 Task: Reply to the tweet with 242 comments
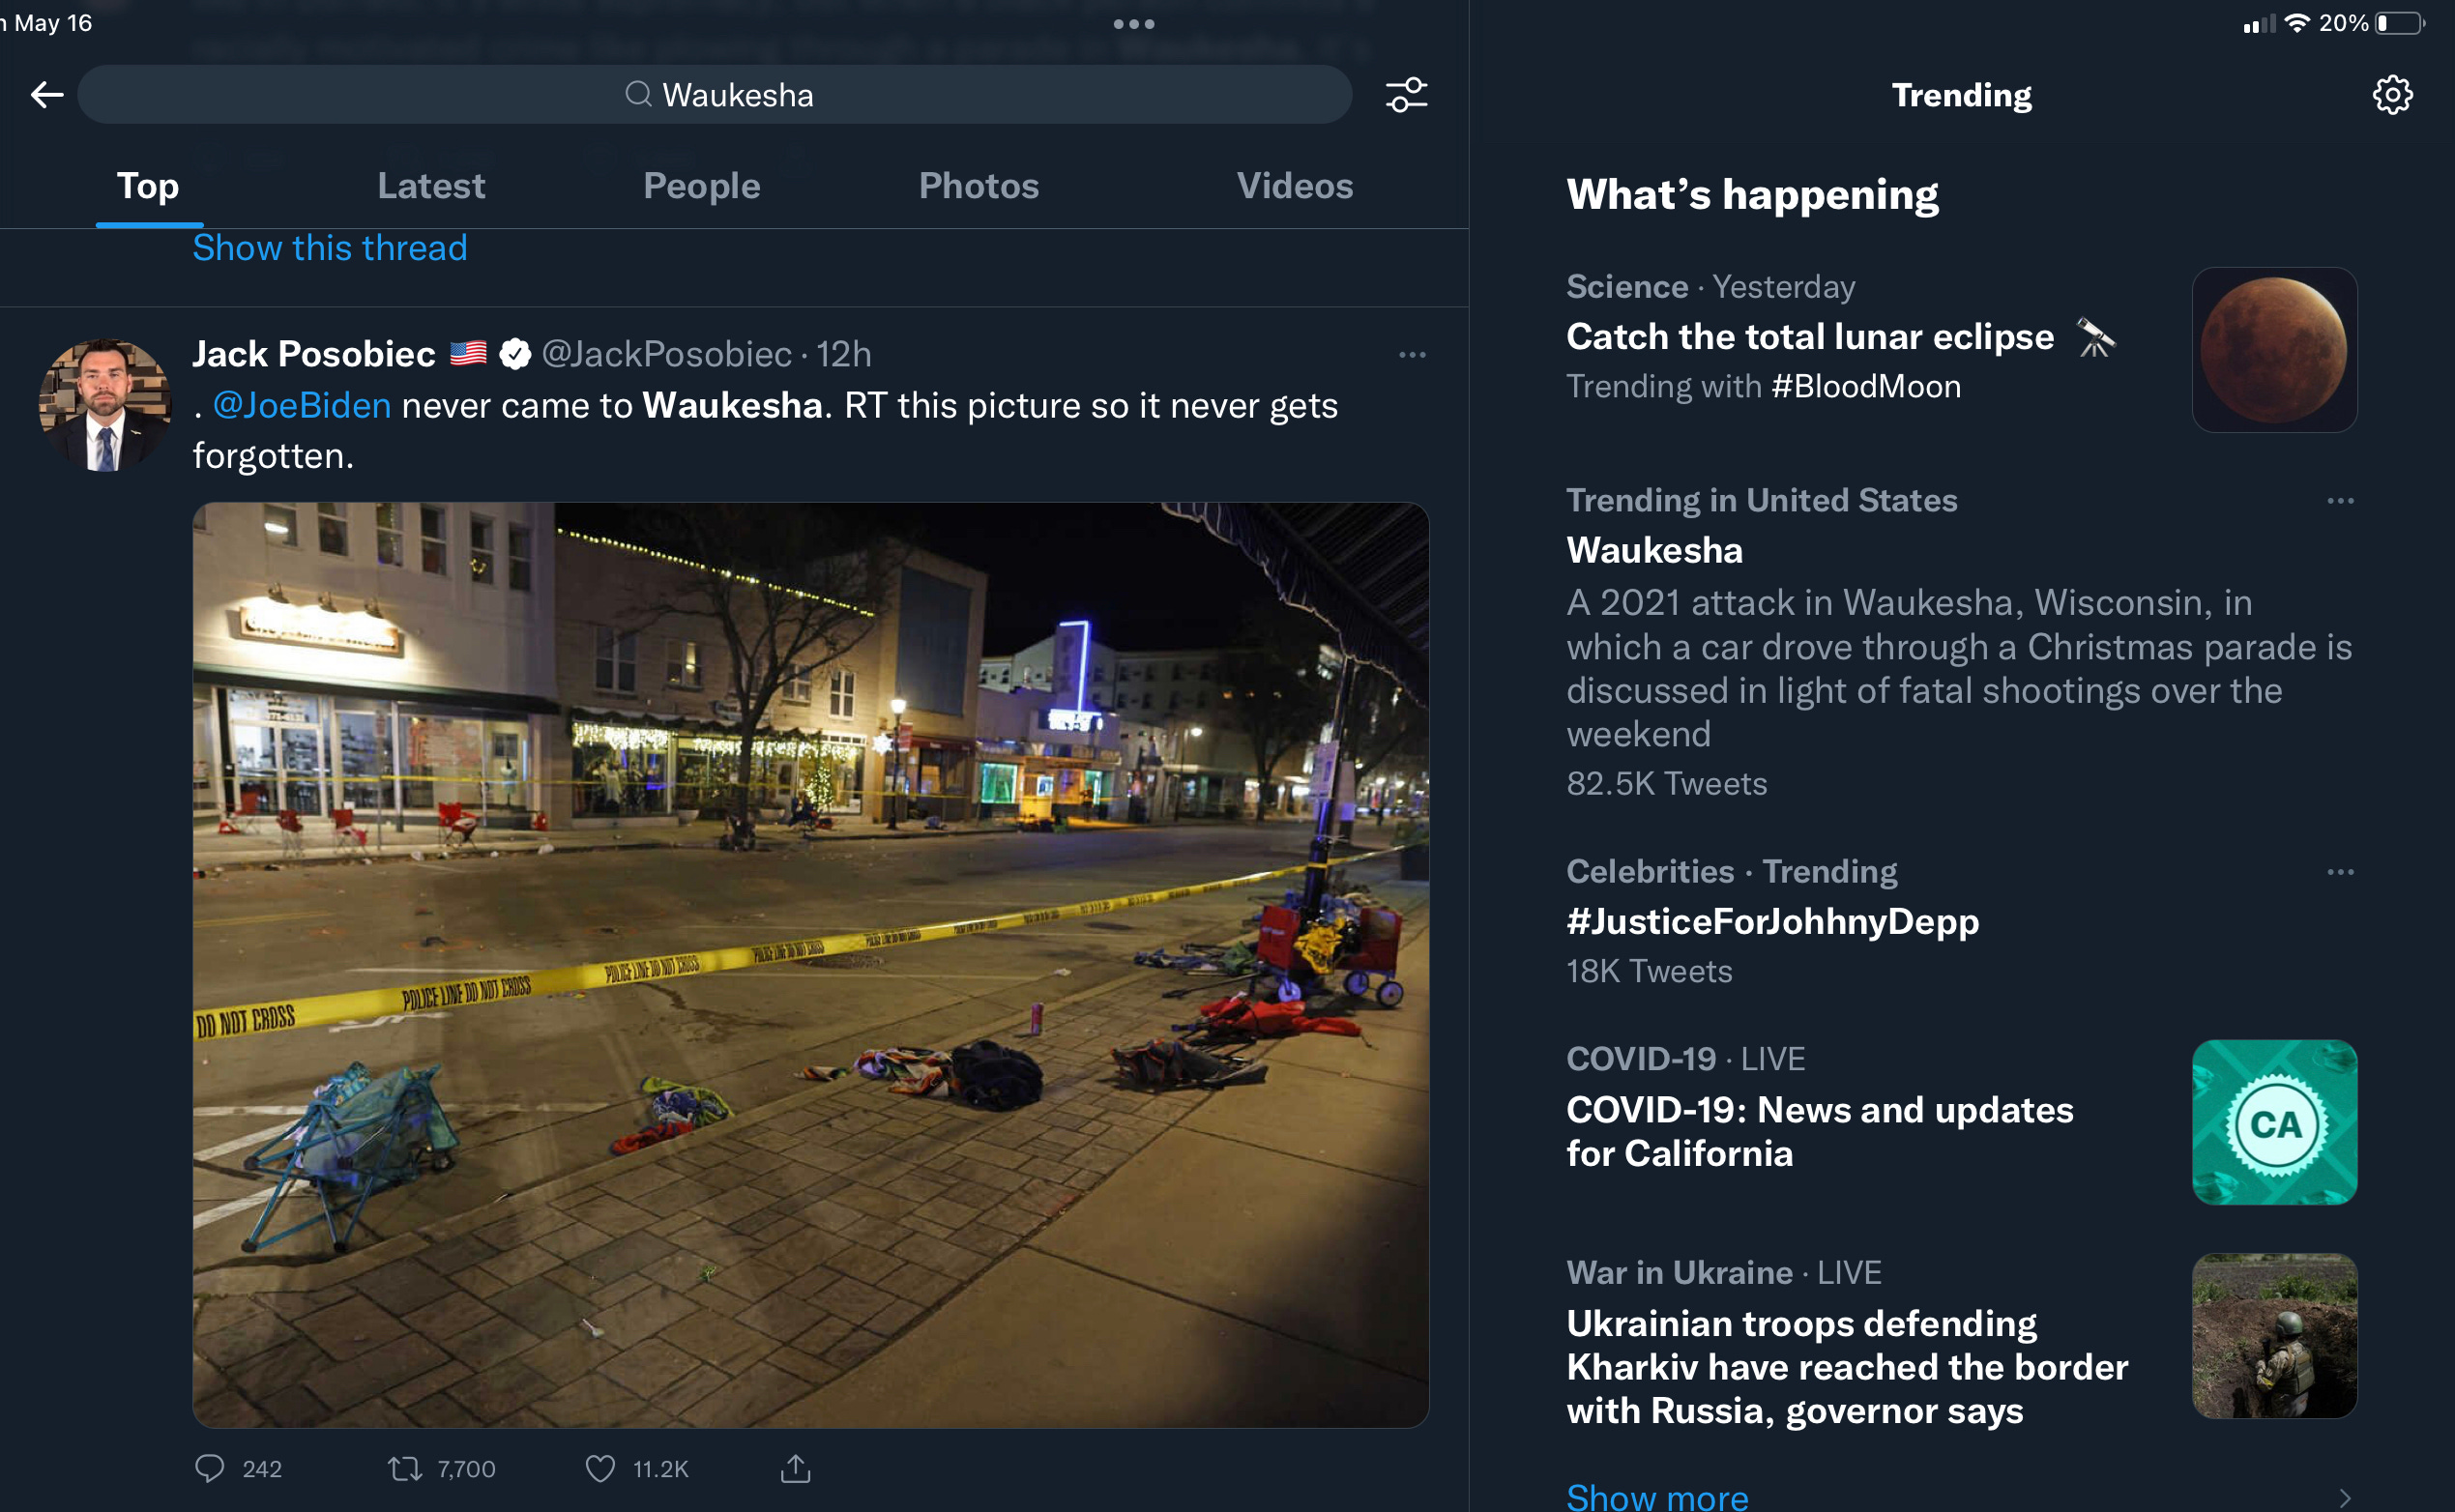coord(210,1468)
